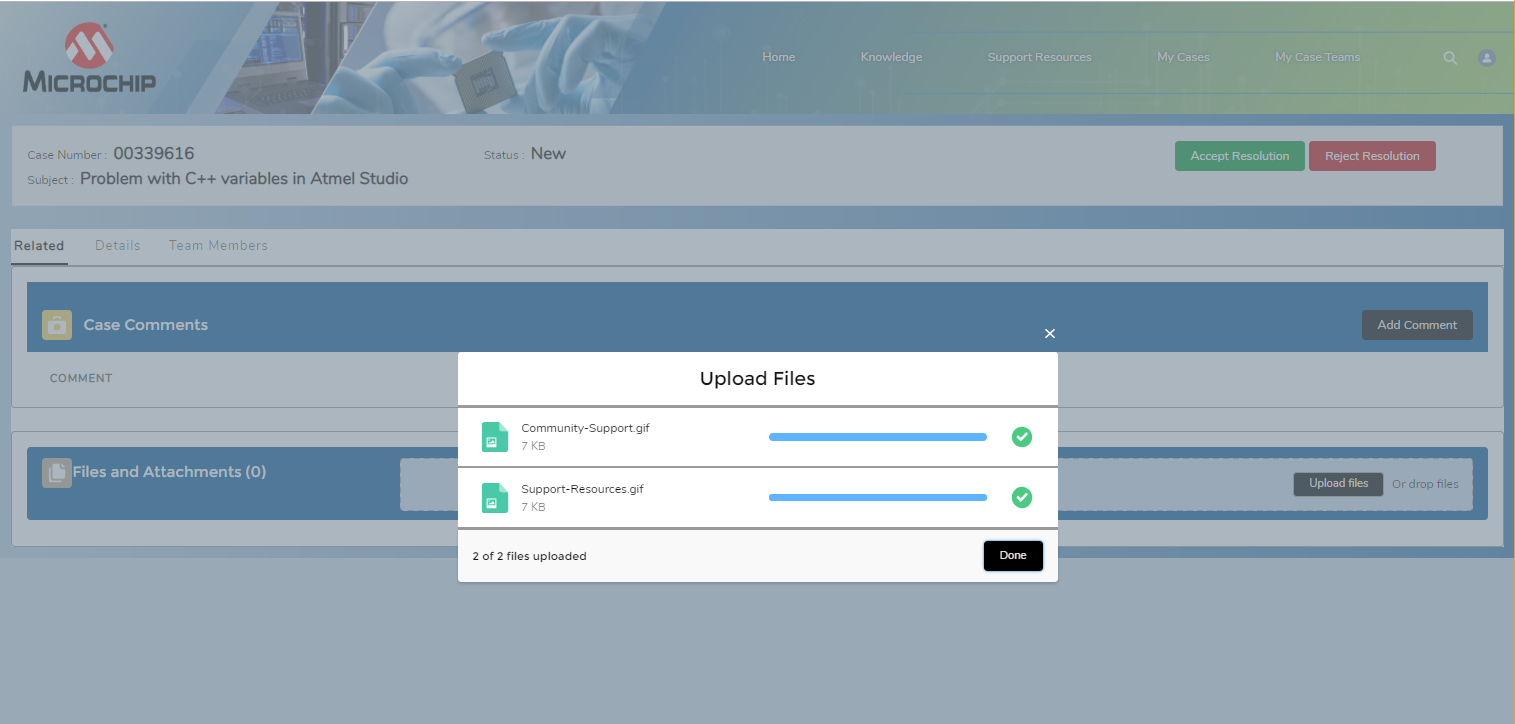Go to Home in navigation

coord(778,57)
